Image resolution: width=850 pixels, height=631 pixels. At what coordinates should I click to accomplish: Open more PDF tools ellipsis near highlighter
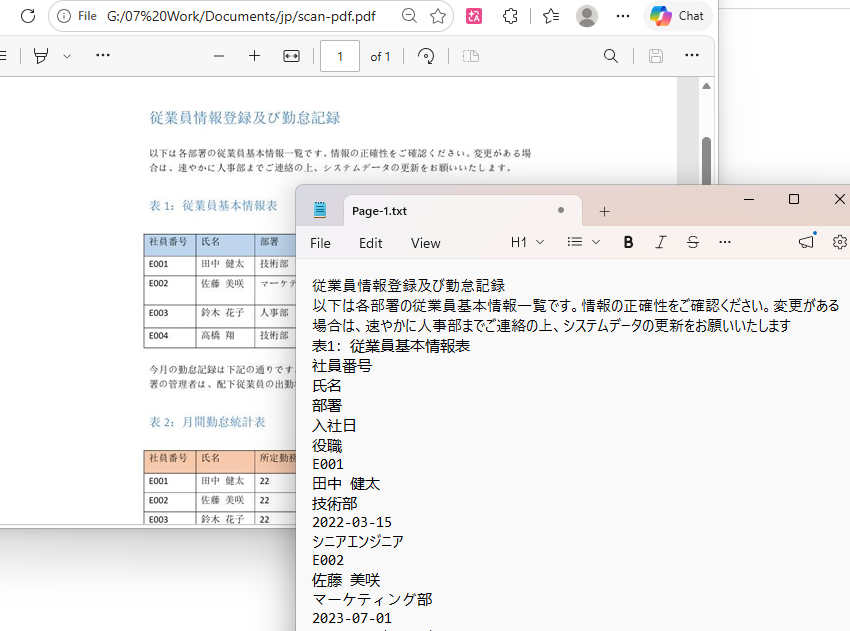pyautogui.click(x=102, y=55)
